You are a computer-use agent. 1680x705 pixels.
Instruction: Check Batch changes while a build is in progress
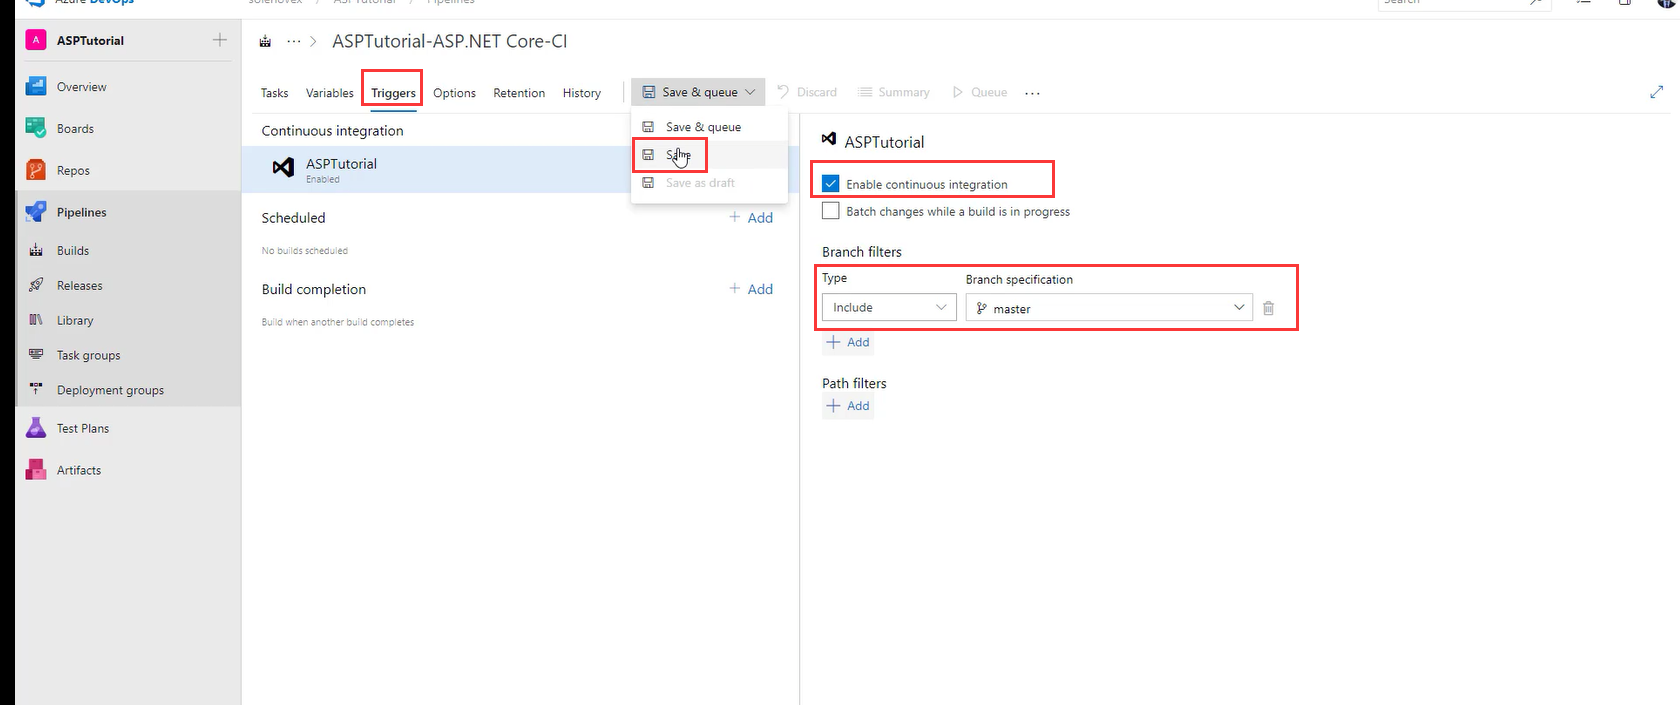coord(830,211)
